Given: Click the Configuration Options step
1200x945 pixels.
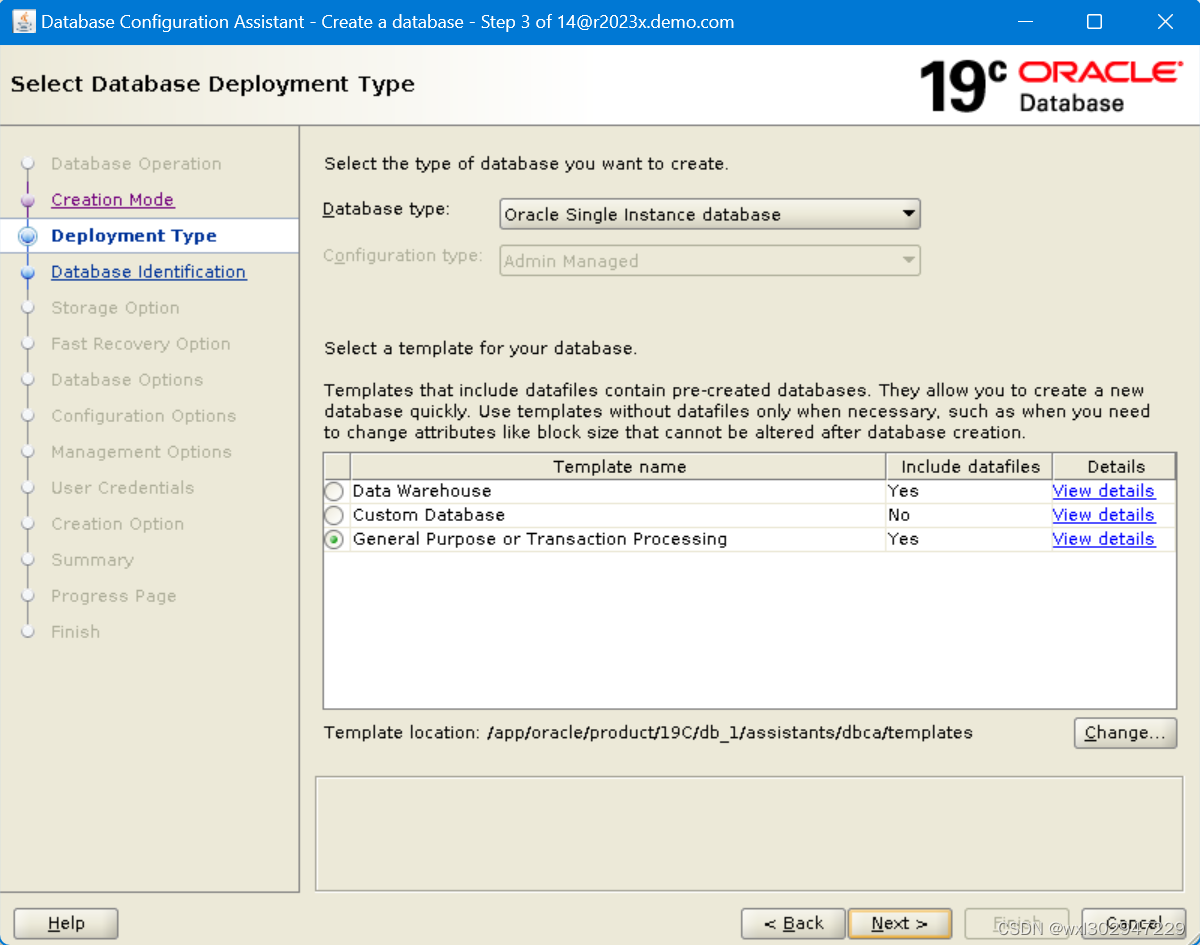Looking at the screenshot, I should (143, 416).
